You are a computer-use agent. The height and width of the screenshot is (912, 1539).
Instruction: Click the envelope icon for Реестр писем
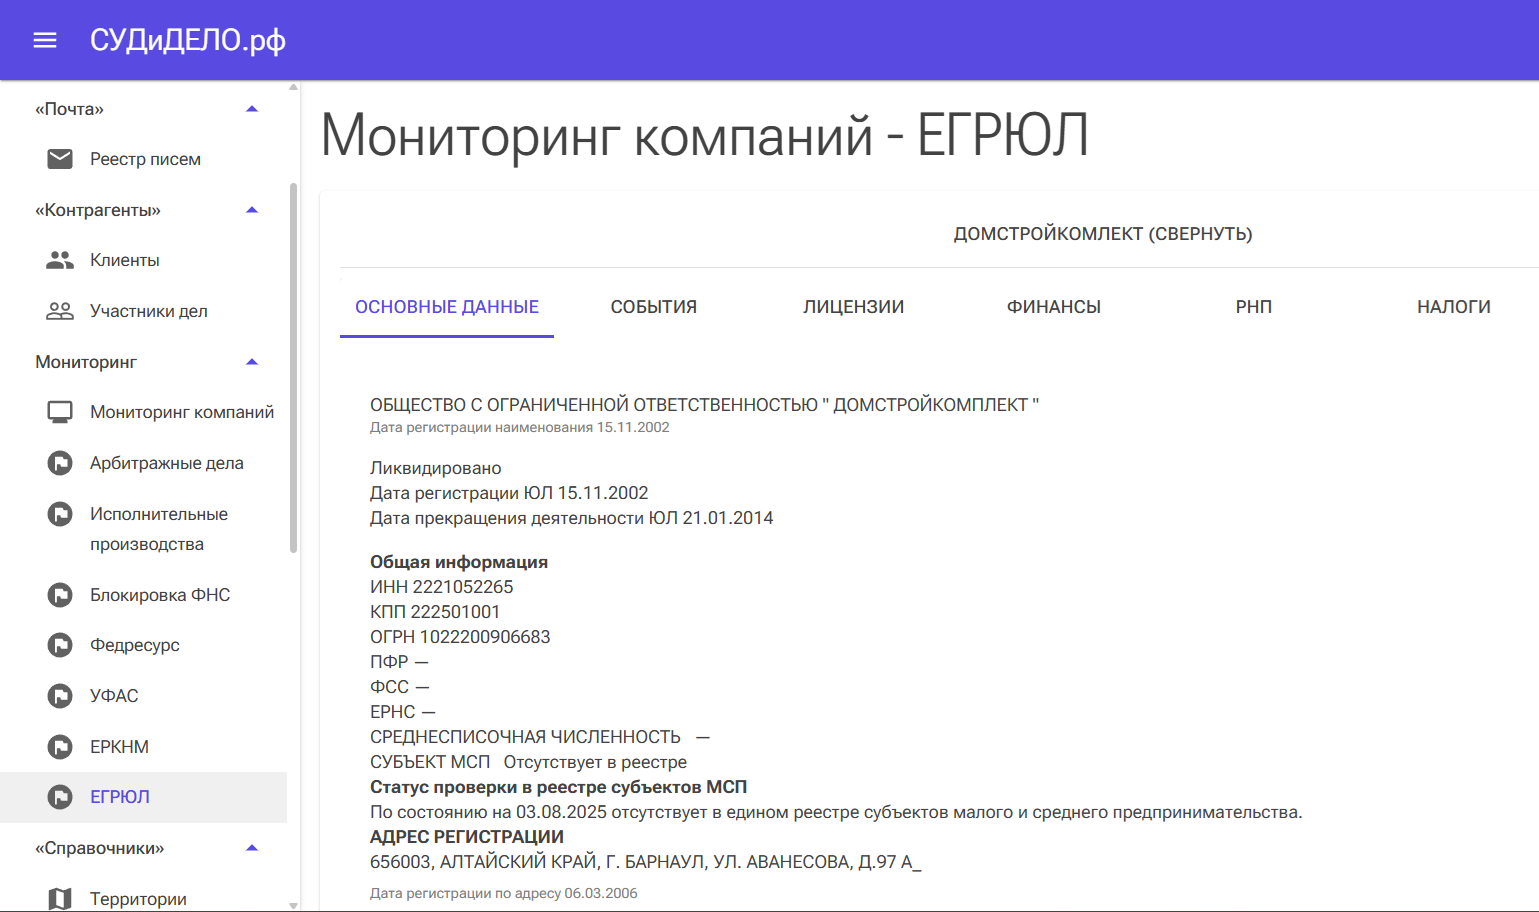pyautogui.click(x=60, y=159)
